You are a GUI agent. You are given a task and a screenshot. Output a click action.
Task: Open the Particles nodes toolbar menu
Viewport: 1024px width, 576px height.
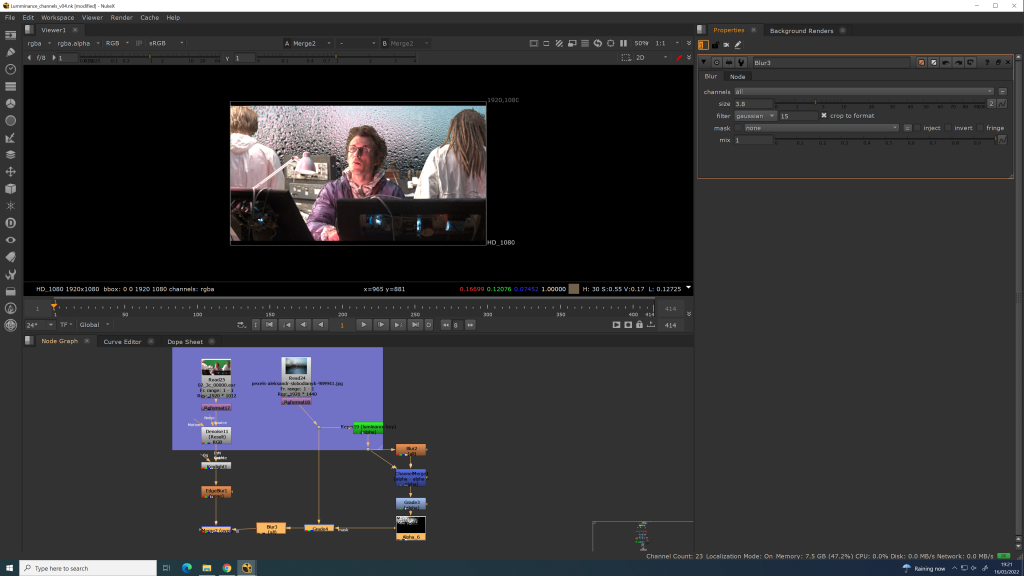tap(10, 206)
